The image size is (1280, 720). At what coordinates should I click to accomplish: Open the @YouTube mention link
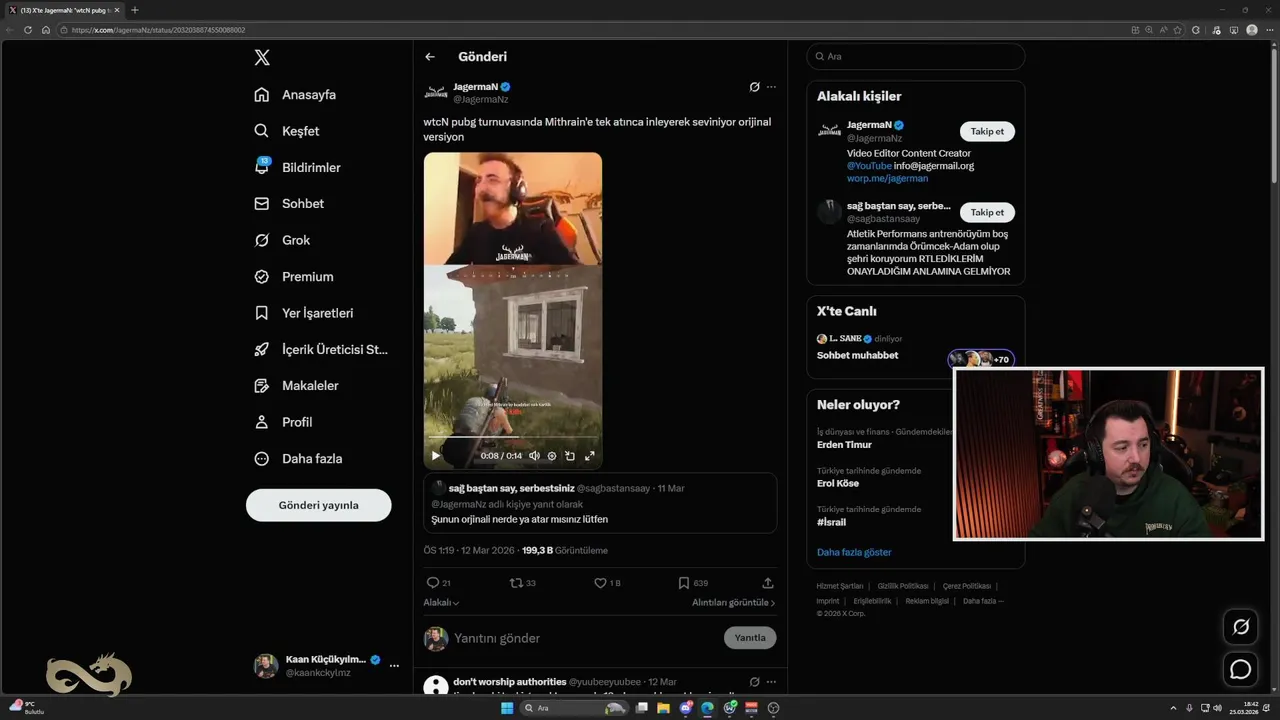click(x=869, y=166)
